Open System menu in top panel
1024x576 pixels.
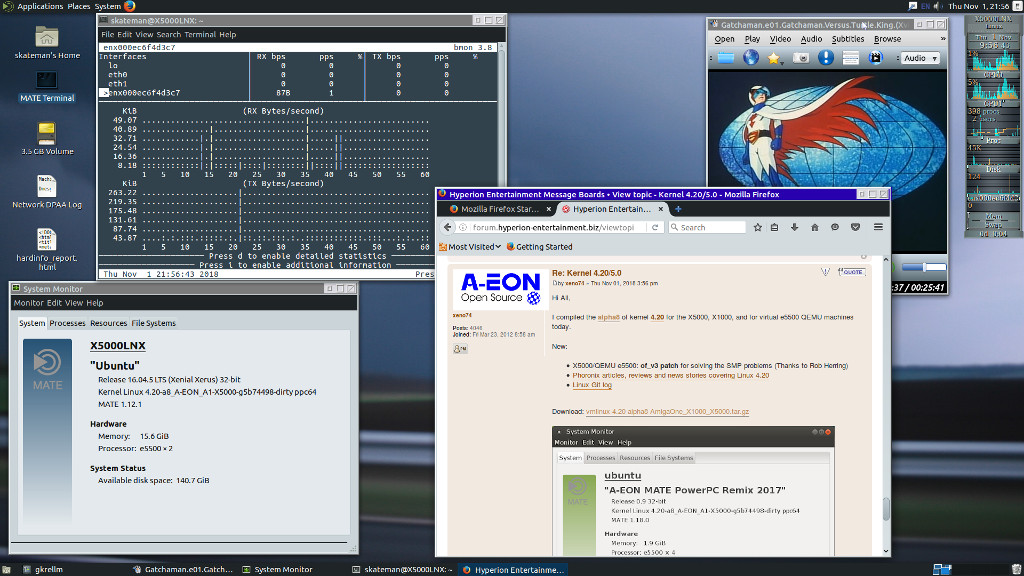[108, 6]
